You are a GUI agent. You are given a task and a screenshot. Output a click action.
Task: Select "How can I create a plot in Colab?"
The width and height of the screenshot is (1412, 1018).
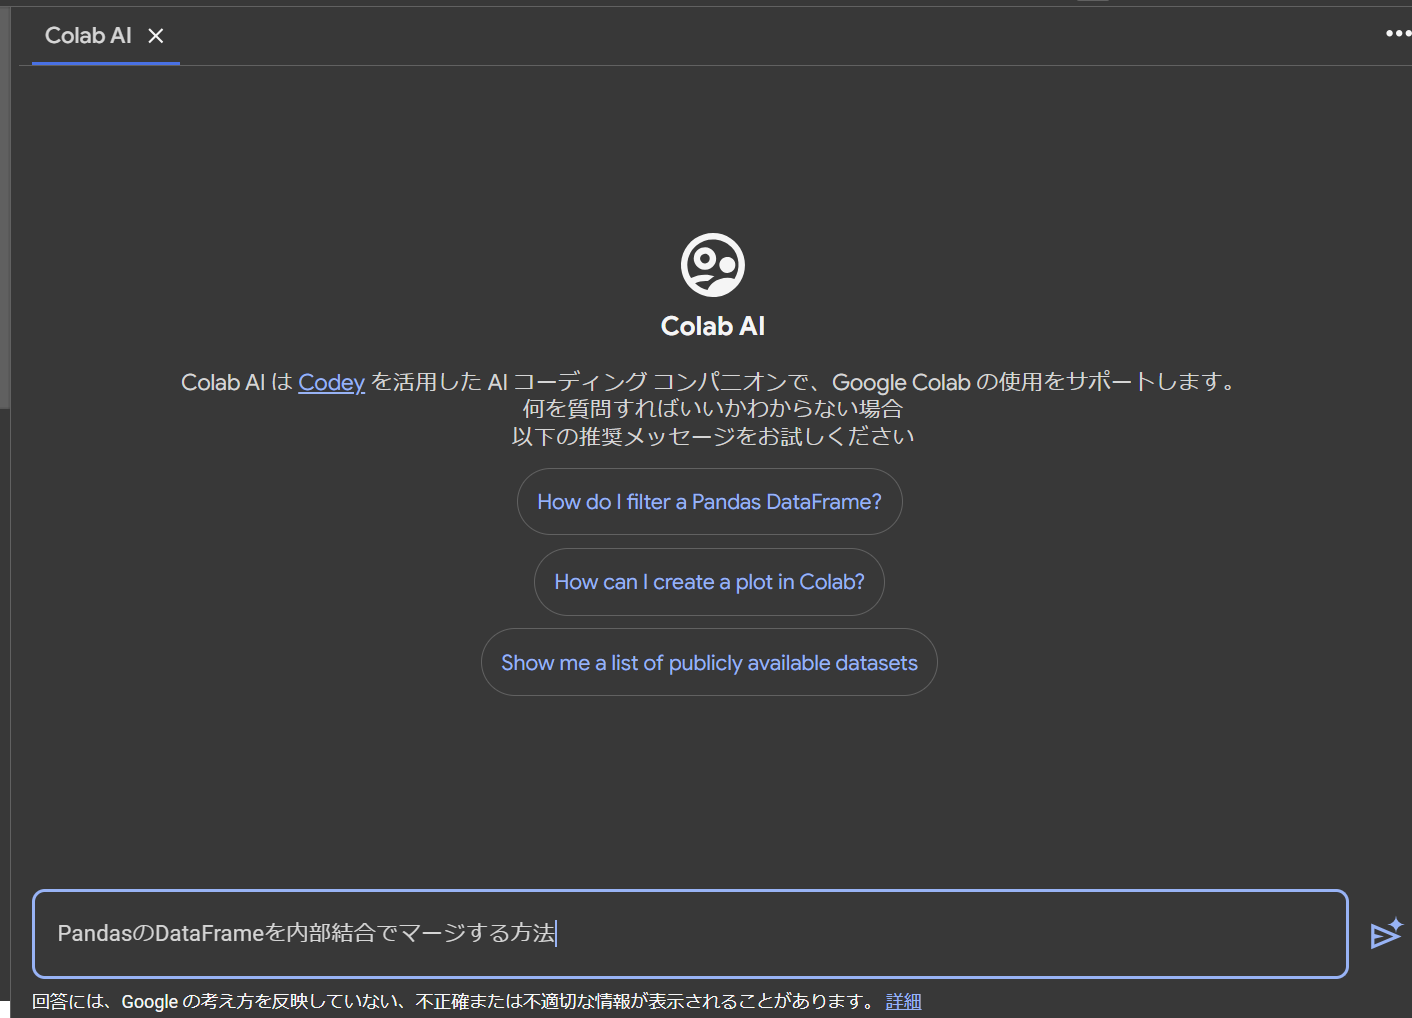tap(709, 581)
